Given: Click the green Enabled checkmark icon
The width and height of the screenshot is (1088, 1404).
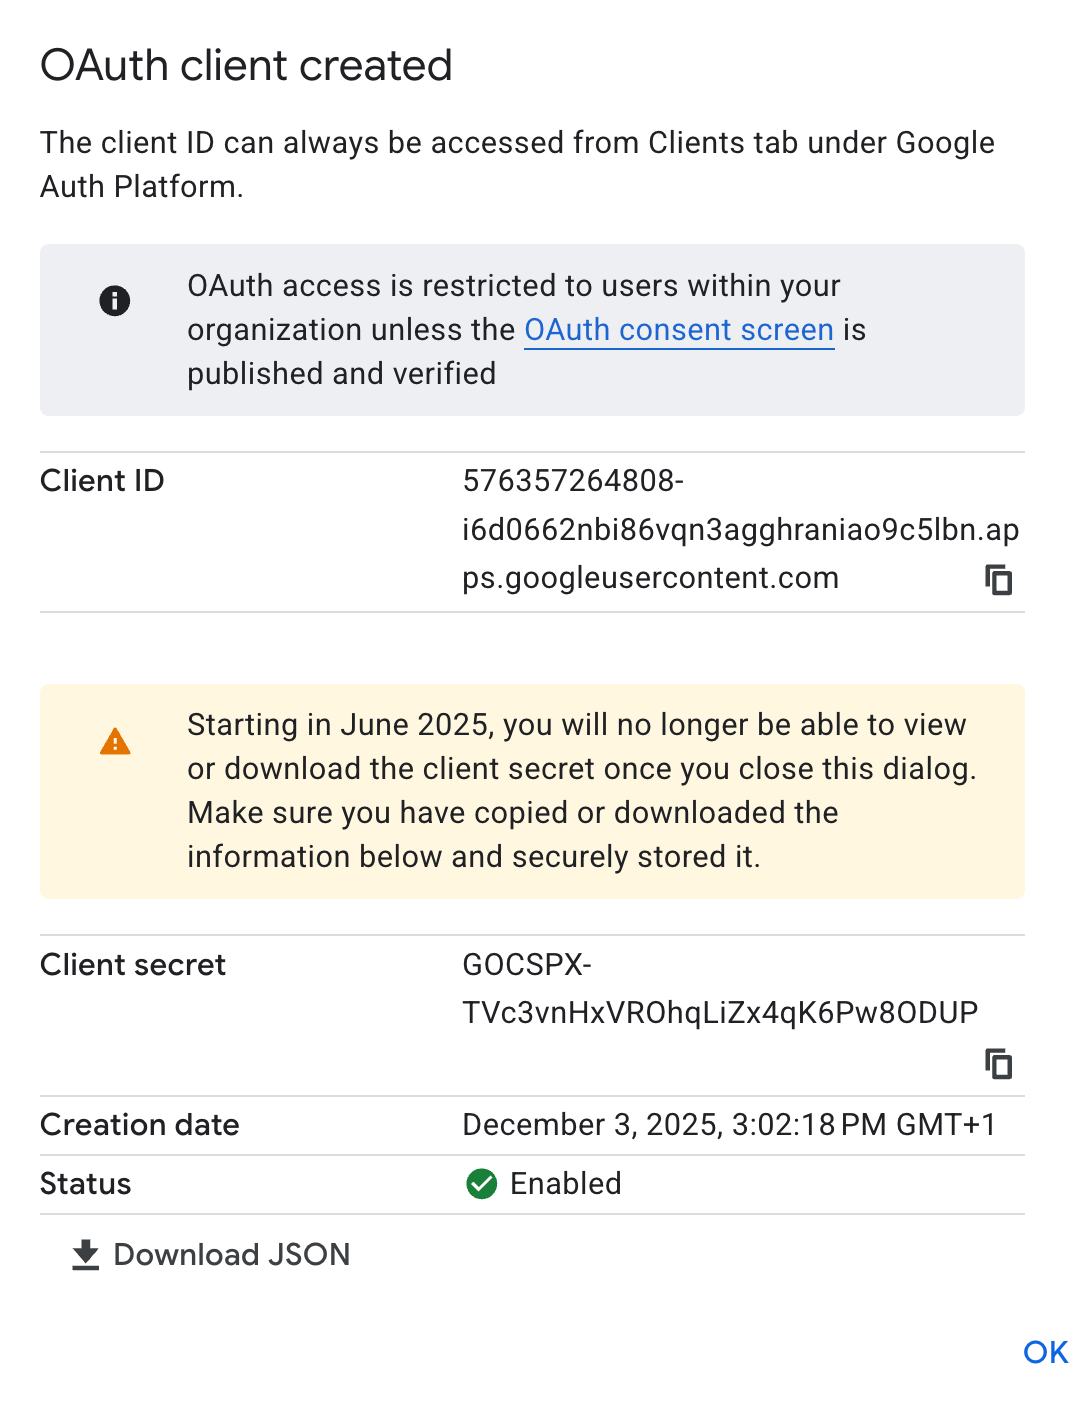Looking at the screenshot, I should click(x=482, y=1184).
